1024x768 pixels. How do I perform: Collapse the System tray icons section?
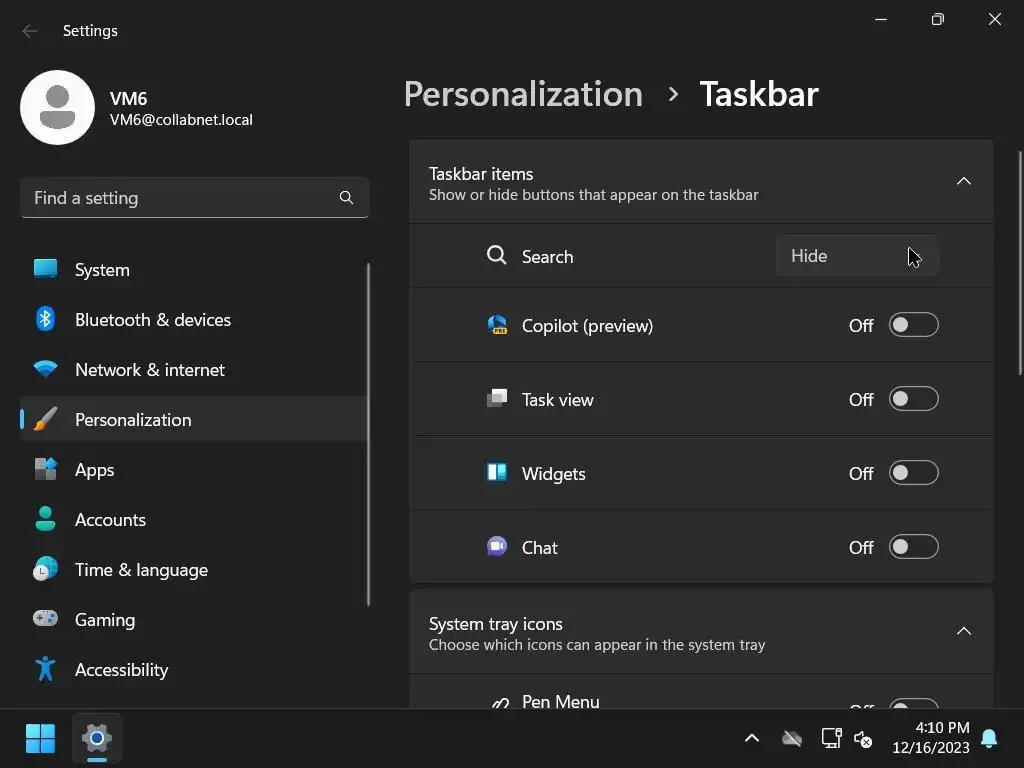pos(964,631)
